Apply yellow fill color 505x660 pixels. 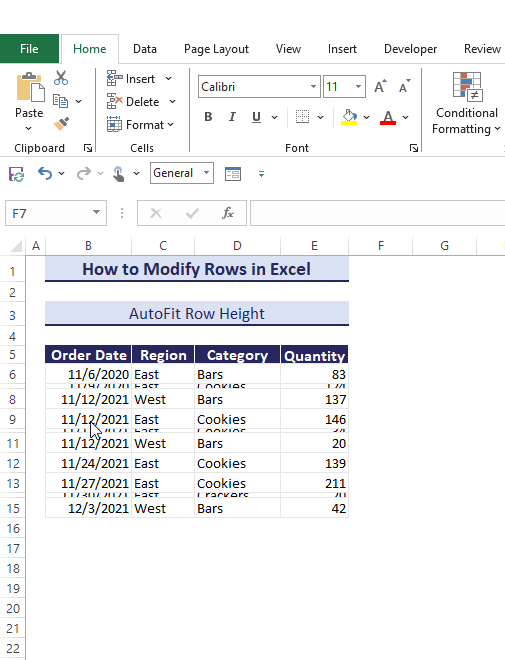(x=349, y=117)
